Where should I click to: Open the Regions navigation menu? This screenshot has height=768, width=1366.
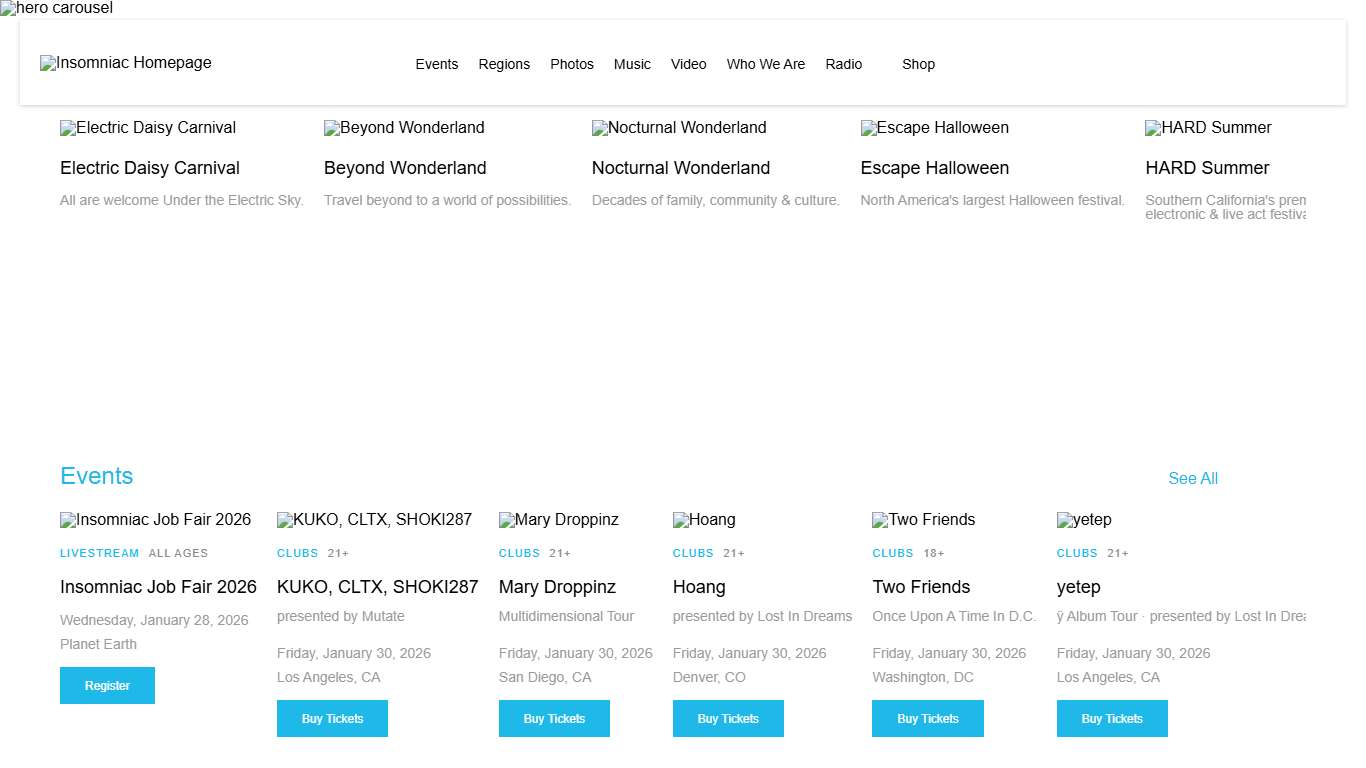pyautogui.click(x=504, y=64)
